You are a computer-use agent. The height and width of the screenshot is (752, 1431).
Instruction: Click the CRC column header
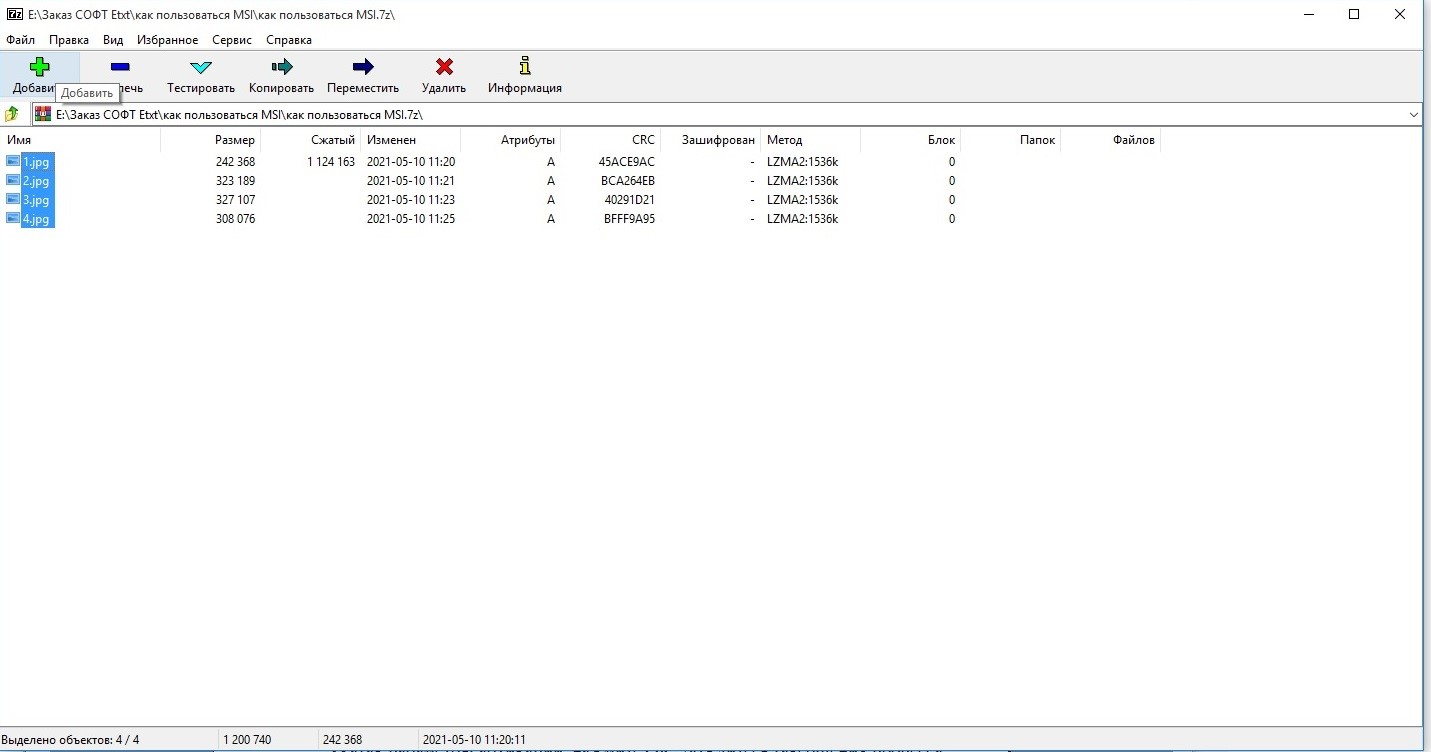click(643, 140)
